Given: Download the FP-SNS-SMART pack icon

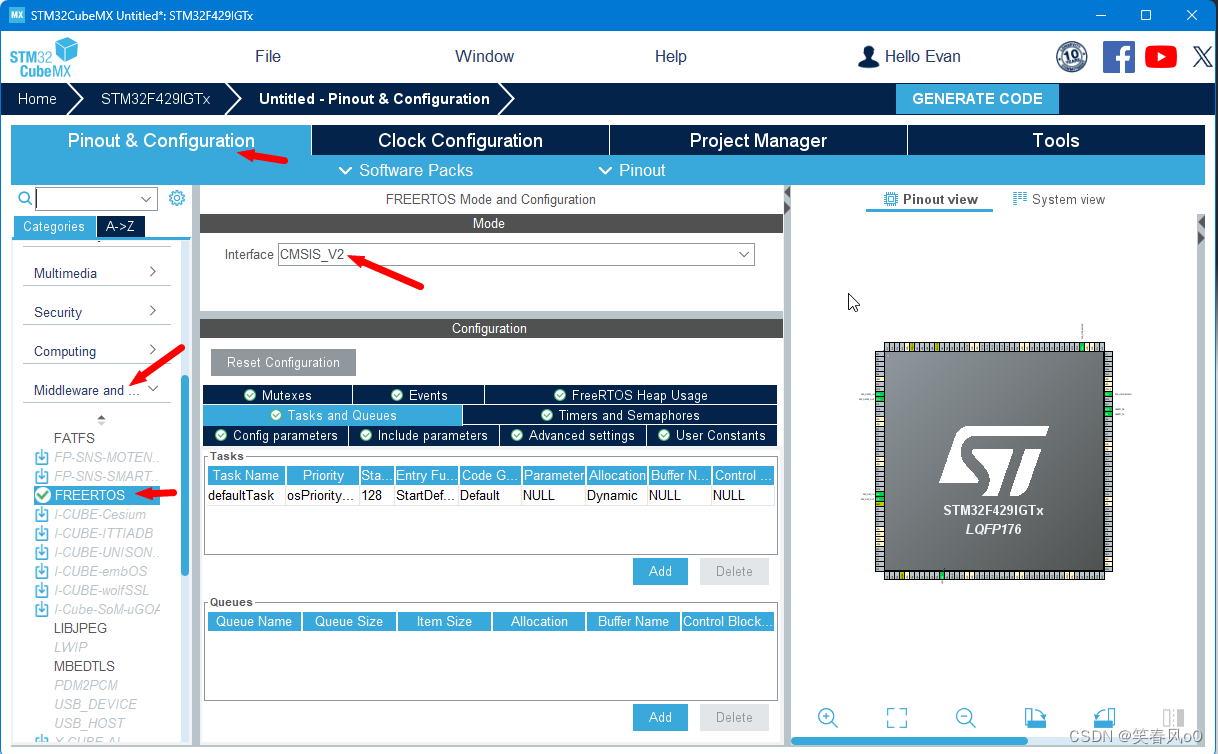Looking at the screenshot, I should [x=42, y=476].
